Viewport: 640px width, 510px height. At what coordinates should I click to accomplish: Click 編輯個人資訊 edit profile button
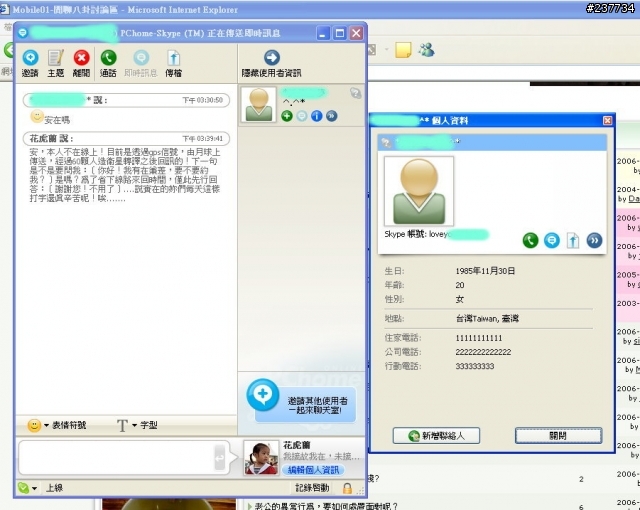313,470
